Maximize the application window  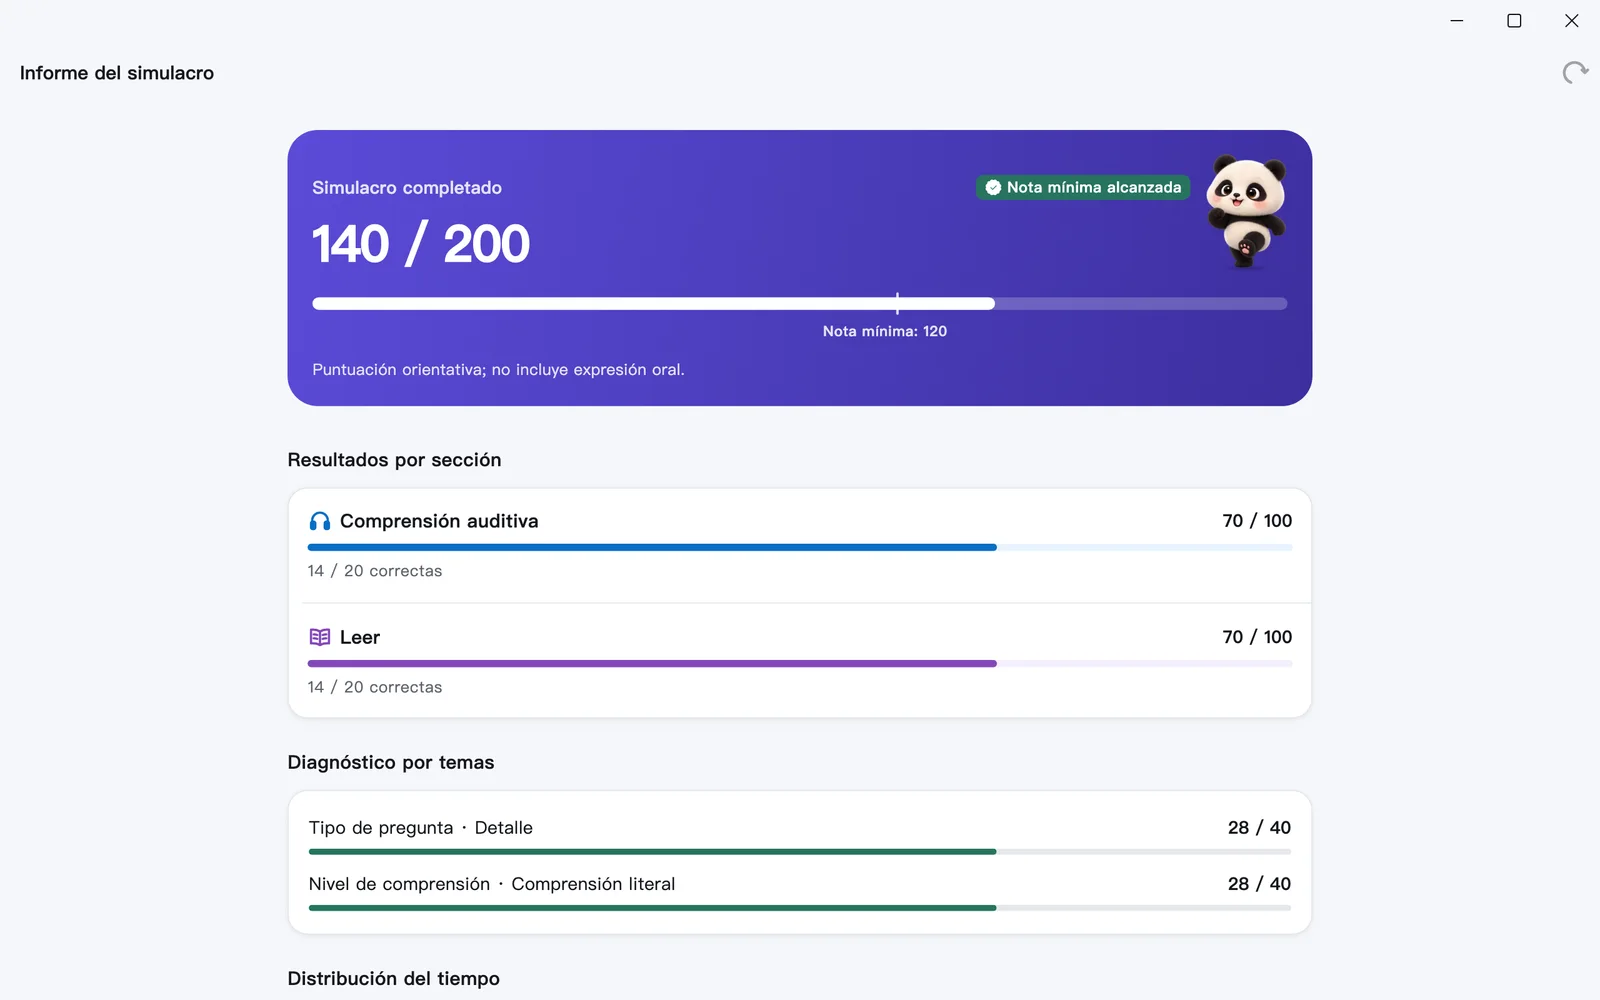click(1514, 20)
